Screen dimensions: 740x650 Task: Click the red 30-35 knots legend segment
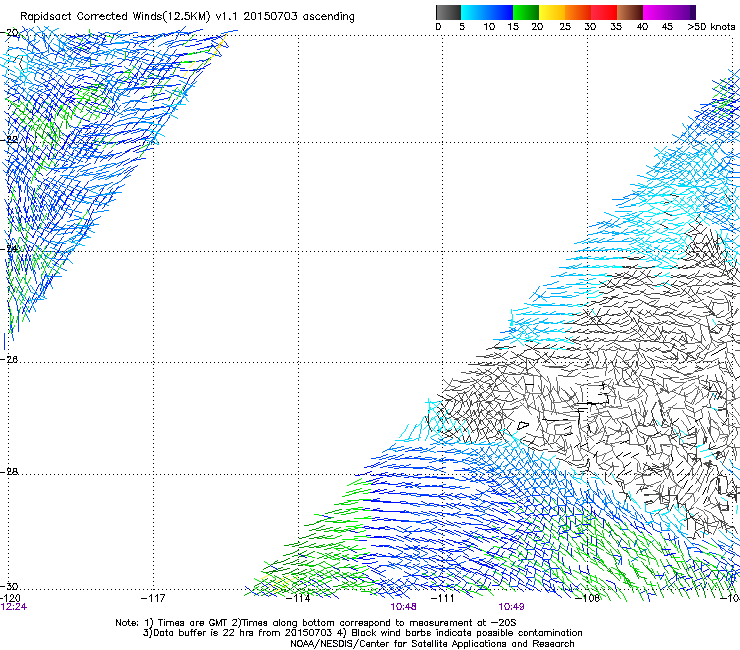point(604,12)
